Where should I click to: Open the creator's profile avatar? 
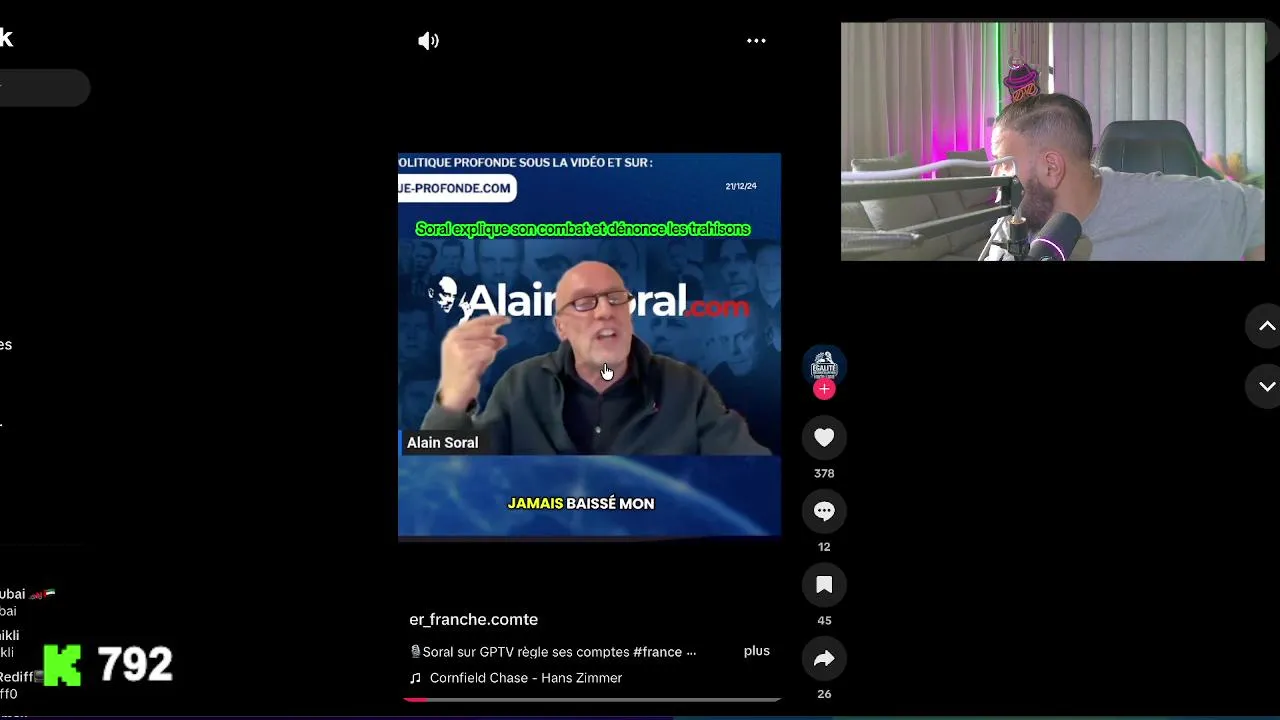tap(824, 366)
